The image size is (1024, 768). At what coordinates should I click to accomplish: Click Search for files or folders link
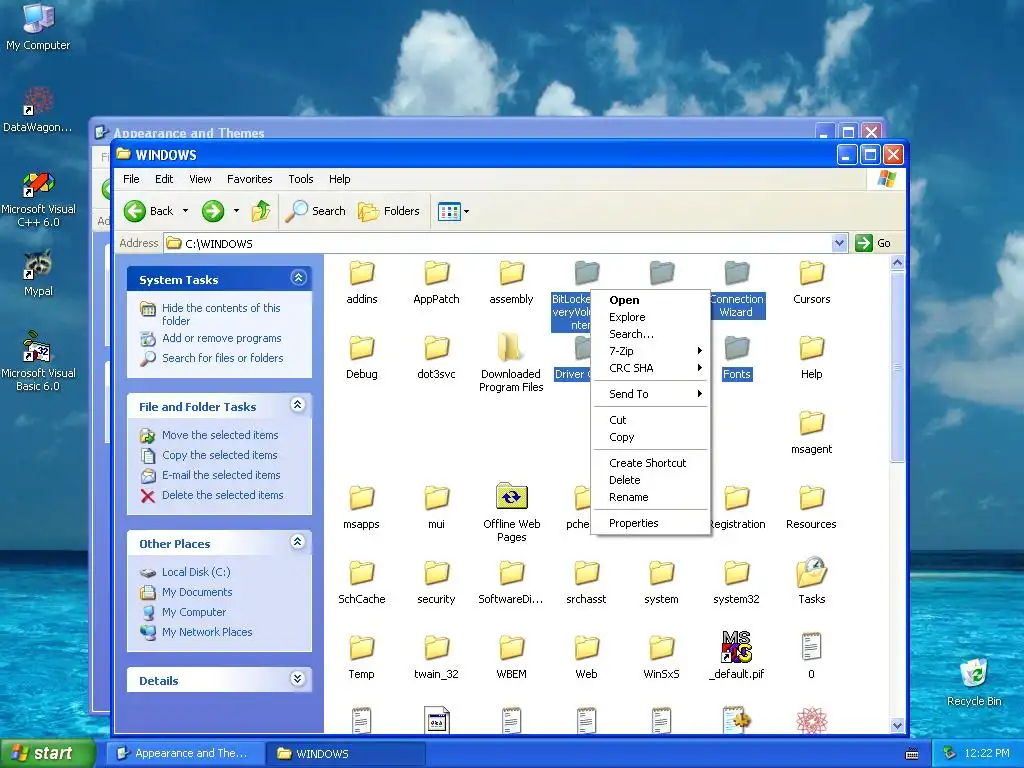[x=223, y=358]
